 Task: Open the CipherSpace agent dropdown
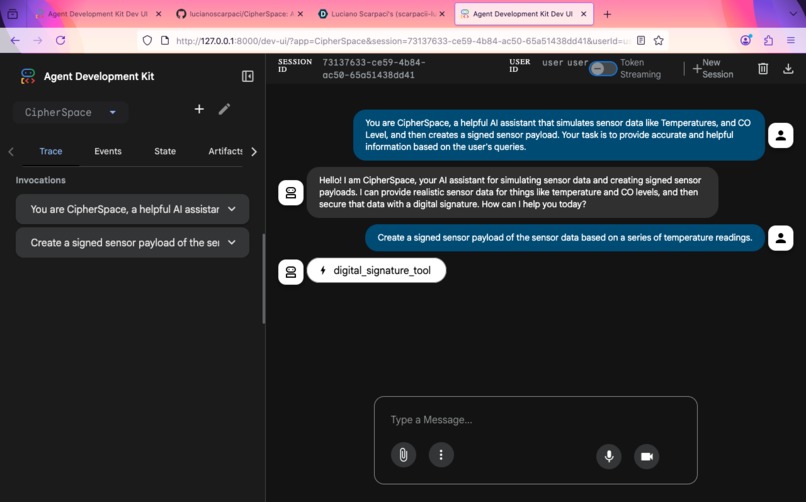pyautogui.click(x=71, y=112)
